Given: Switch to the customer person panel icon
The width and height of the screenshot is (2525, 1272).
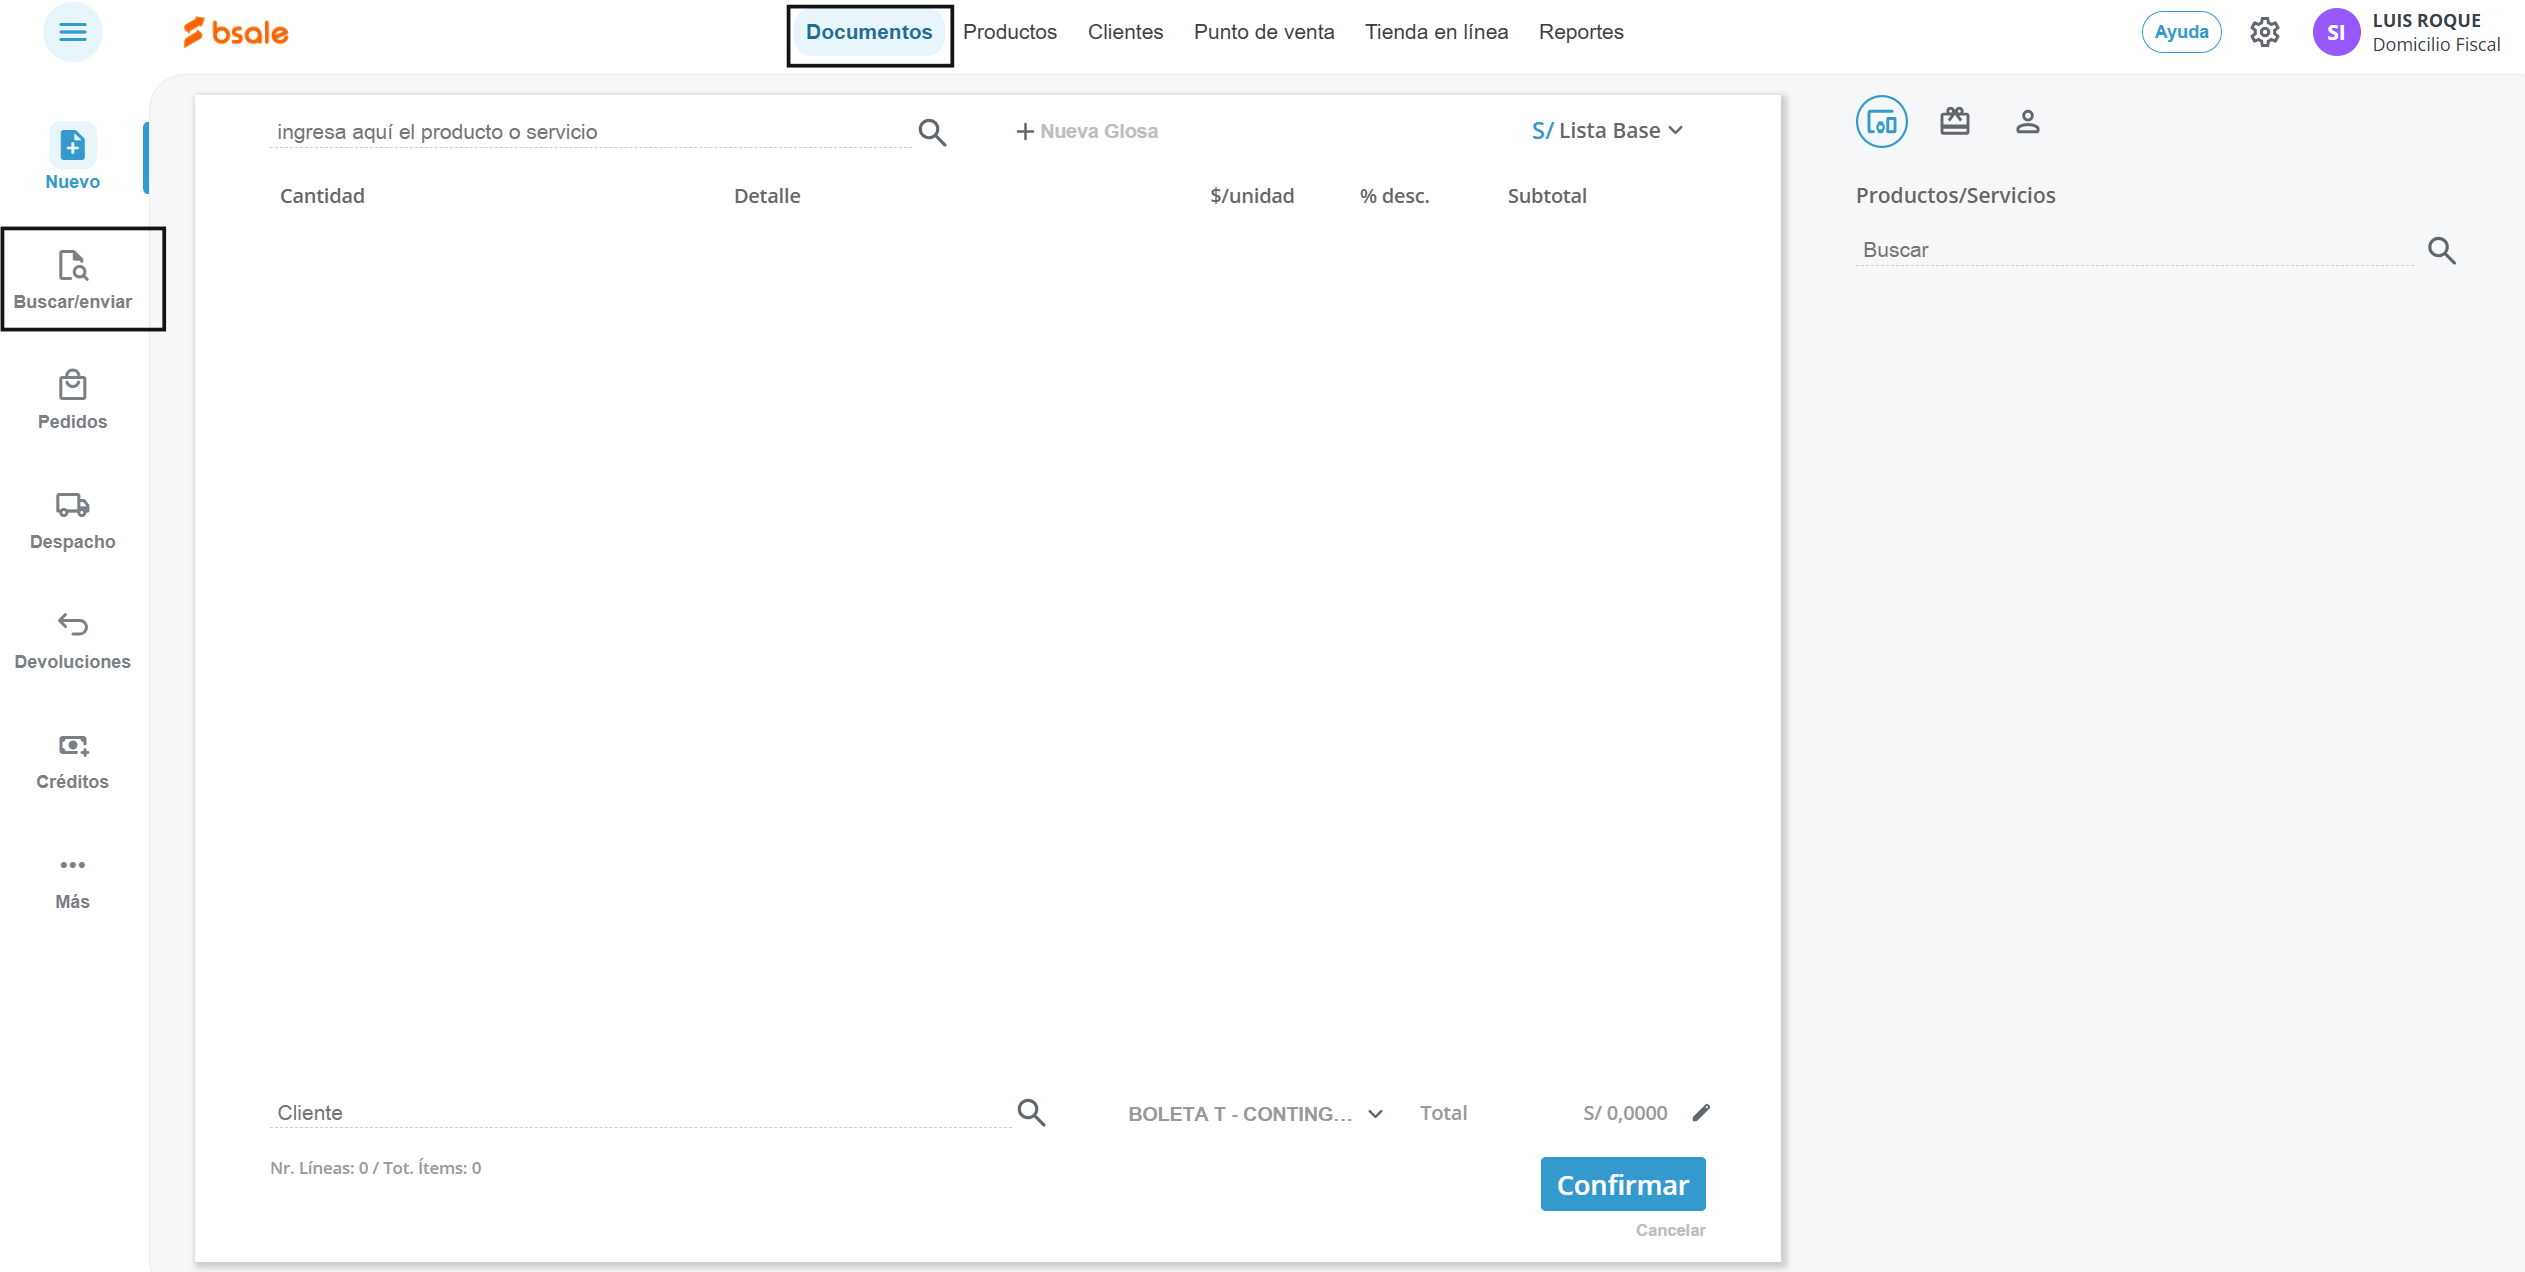Looking at the screenshot, I should click(2027, 122).
